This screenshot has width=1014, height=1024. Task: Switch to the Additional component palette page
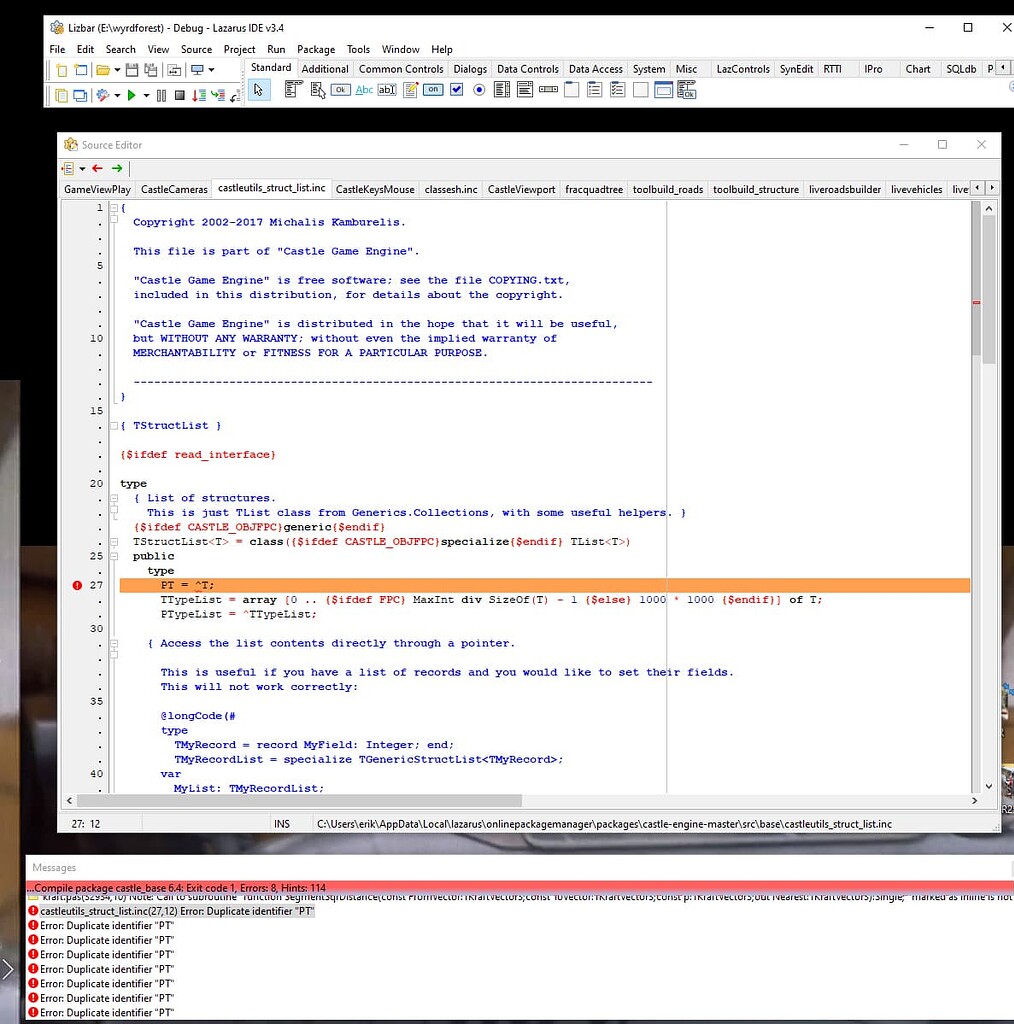click(327, 69)
